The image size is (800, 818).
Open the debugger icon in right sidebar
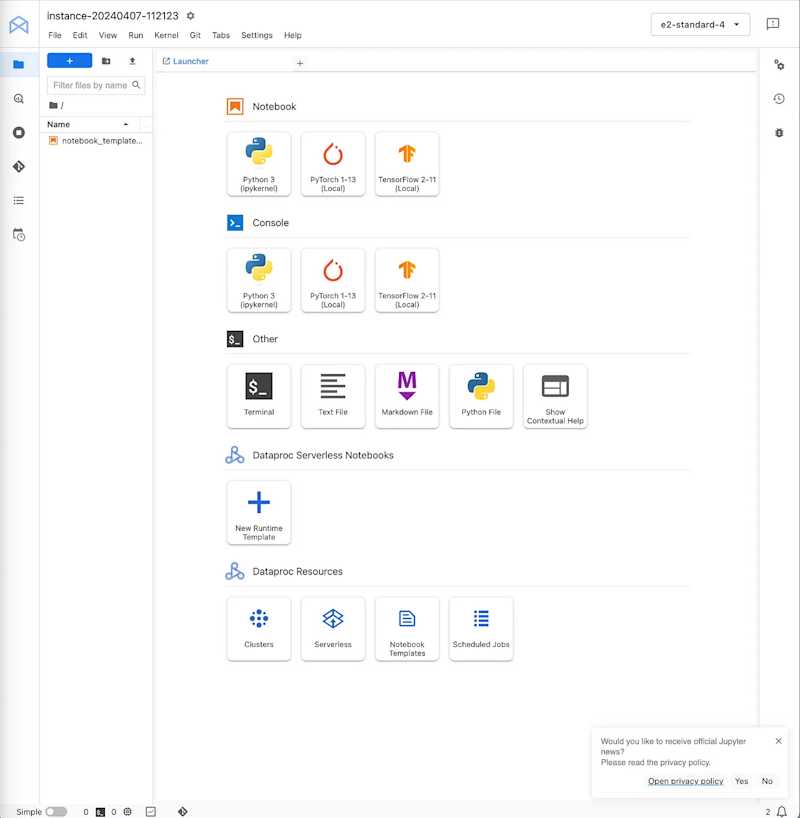[779, 133]
